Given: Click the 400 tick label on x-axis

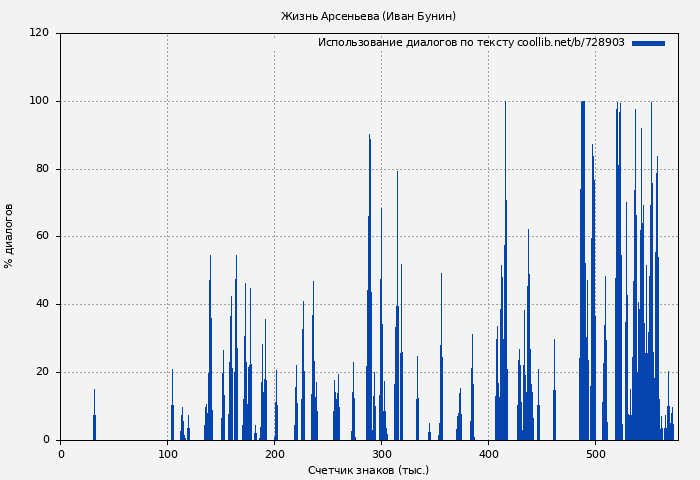Looking at the screenshot, I should coord(488,454).
